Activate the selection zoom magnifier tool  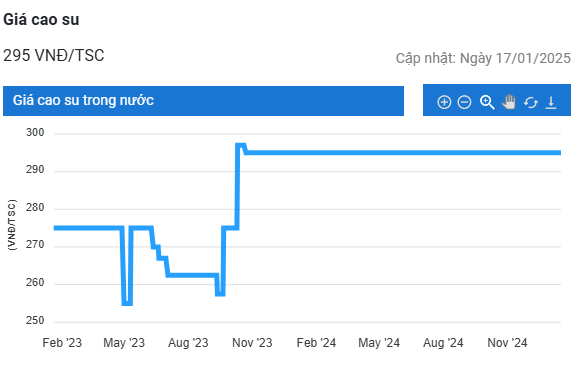click(487, 102)
